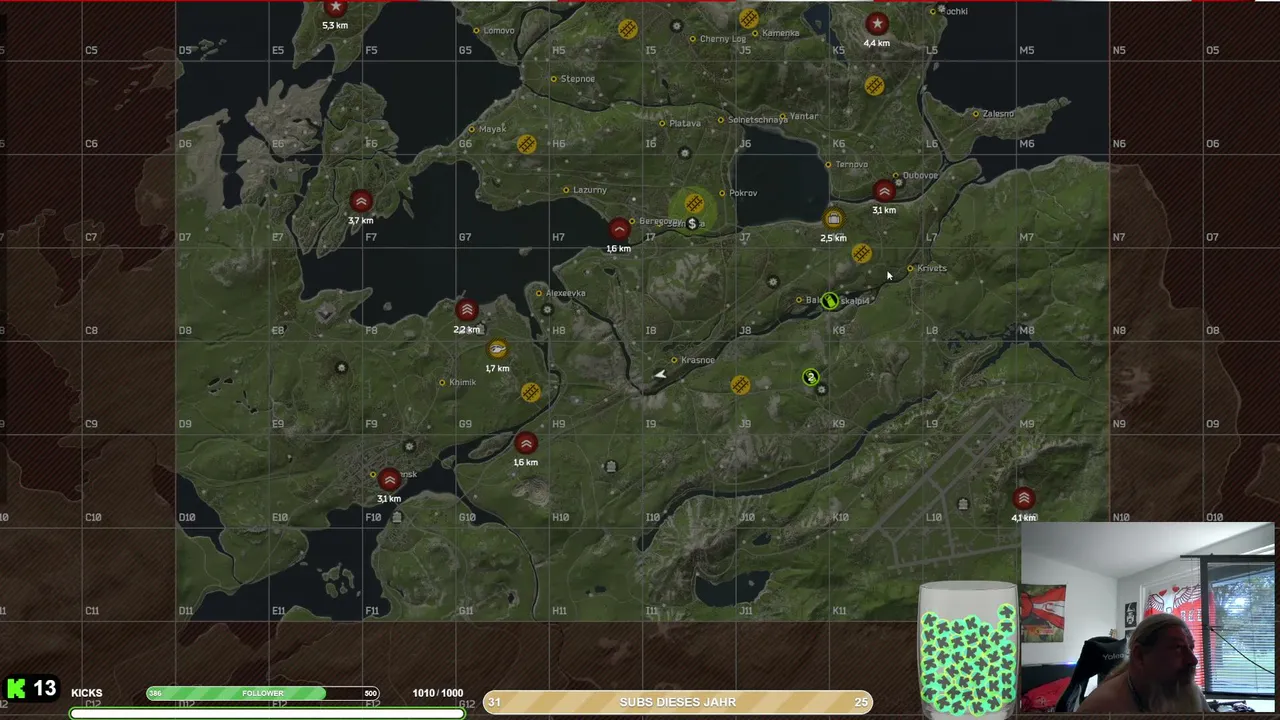Image resolution: width=1280 pixels, height=720 pixels.
Task: Select the red triple-chevron marker labeled 2,2 km
Action: click(x=466, y=310)
